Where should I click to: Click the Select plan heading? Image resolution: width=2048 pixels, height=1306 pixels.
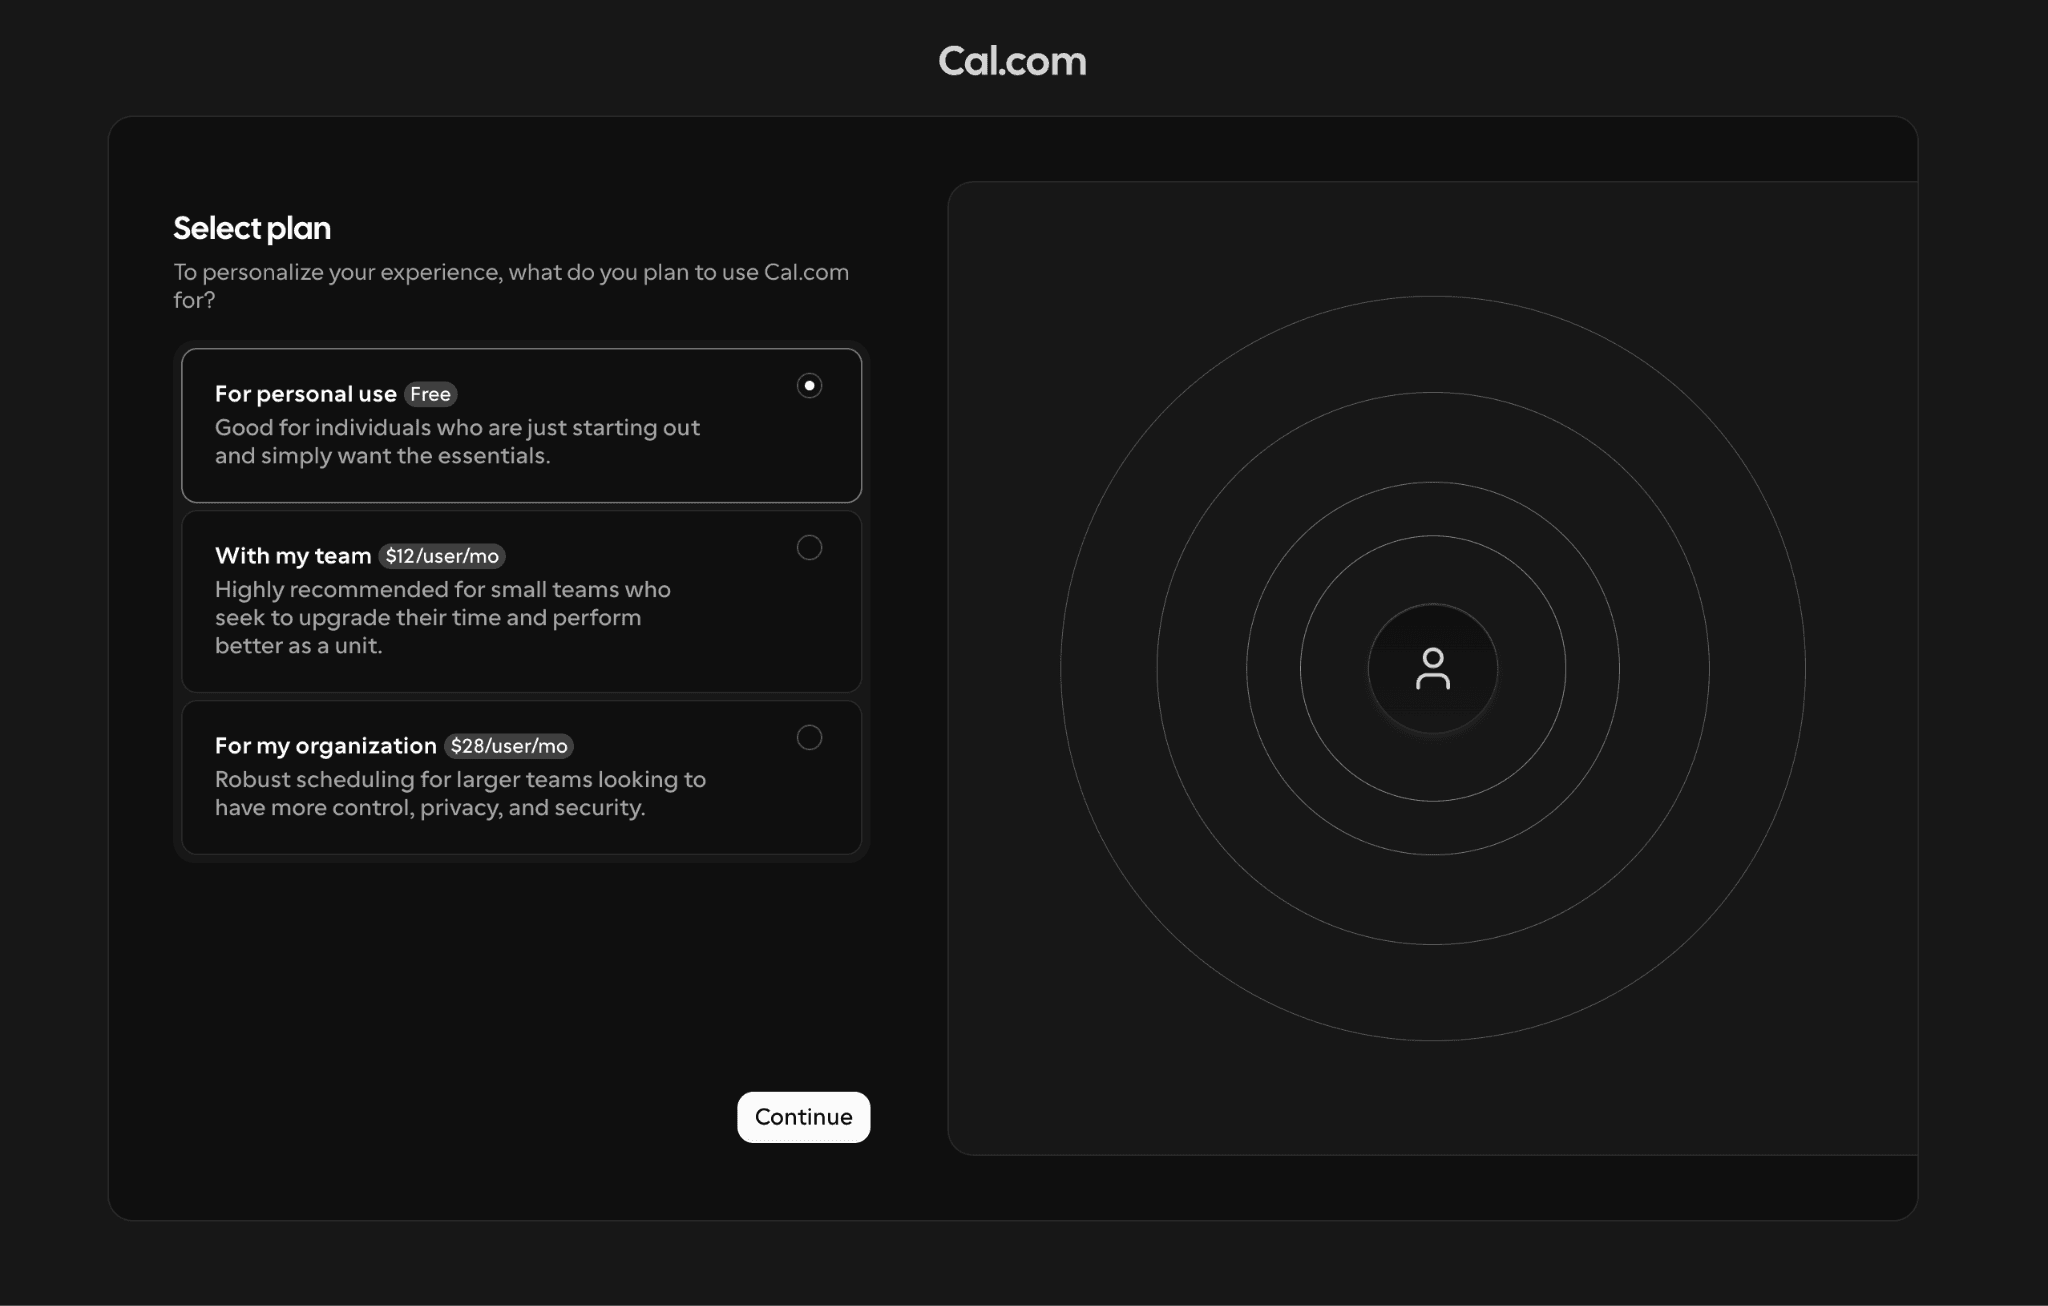(x=252, y=228)
